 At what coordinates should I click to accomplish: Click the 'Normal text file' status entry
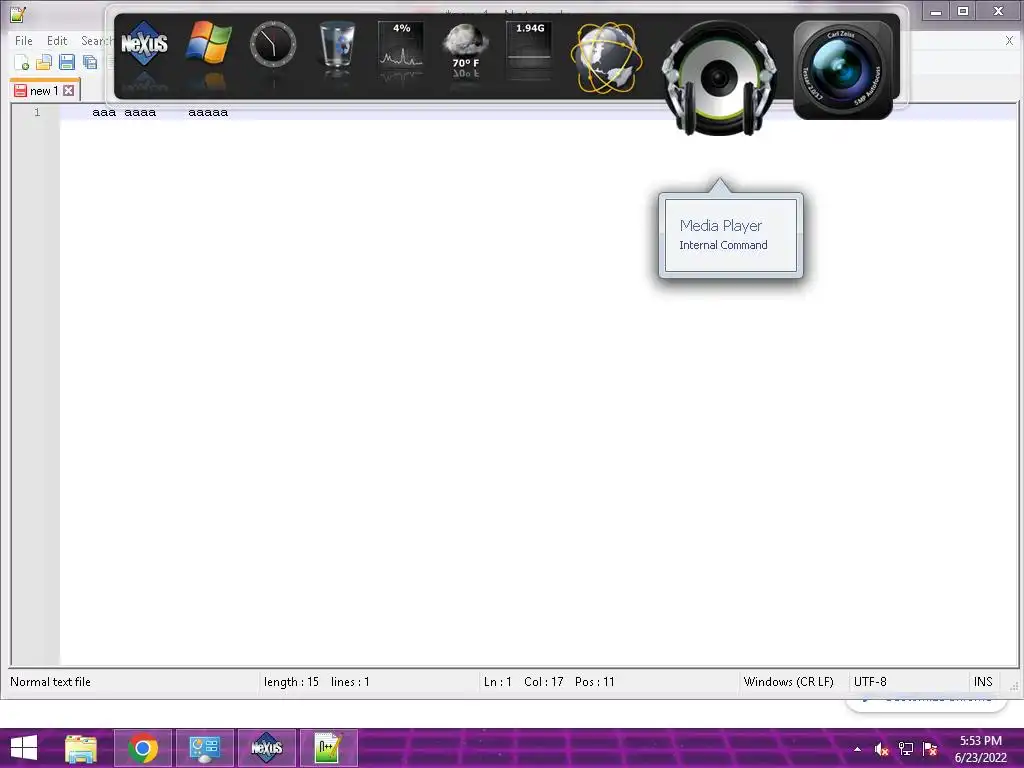[x=50, y=682]
